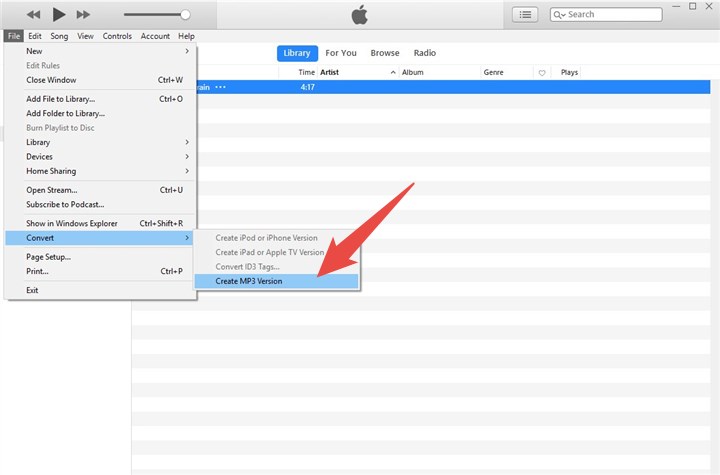Sort by Album column header

pyautogui.click(x=413, y=73)
